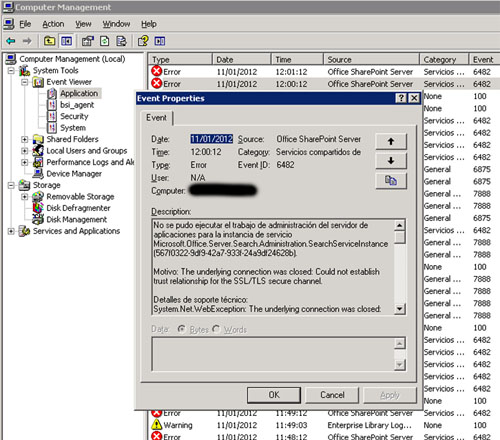Sort events by the Date column header
500x440 pixels.
click(x=241, y=59)
